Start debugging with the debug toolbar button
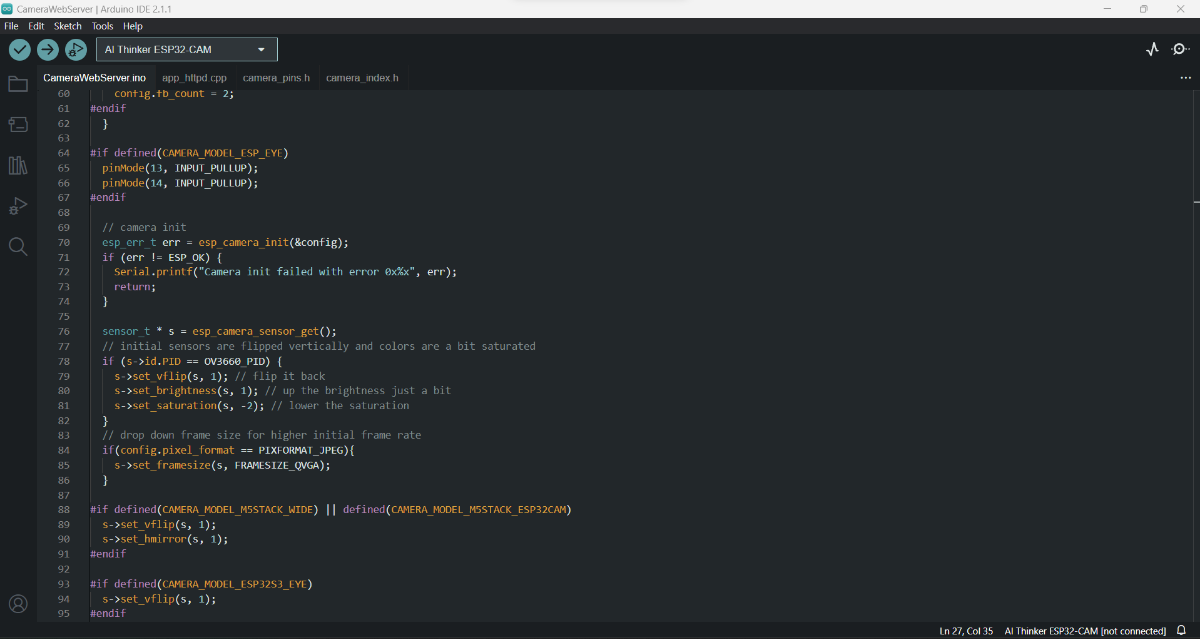1200x639 pixels. 76,50
